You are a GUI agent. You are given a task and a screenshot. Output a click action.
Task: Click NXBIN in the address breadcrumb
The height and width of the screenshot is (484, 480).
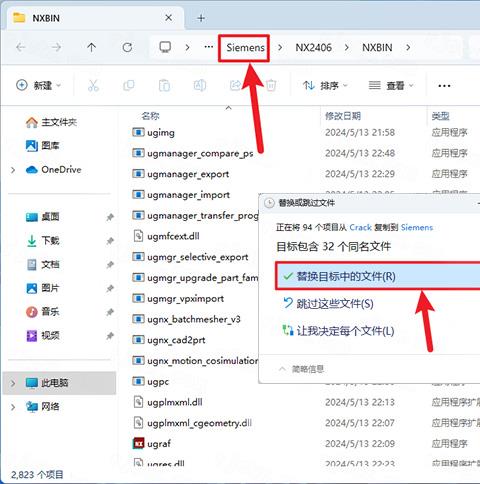[x=377, y=48]
